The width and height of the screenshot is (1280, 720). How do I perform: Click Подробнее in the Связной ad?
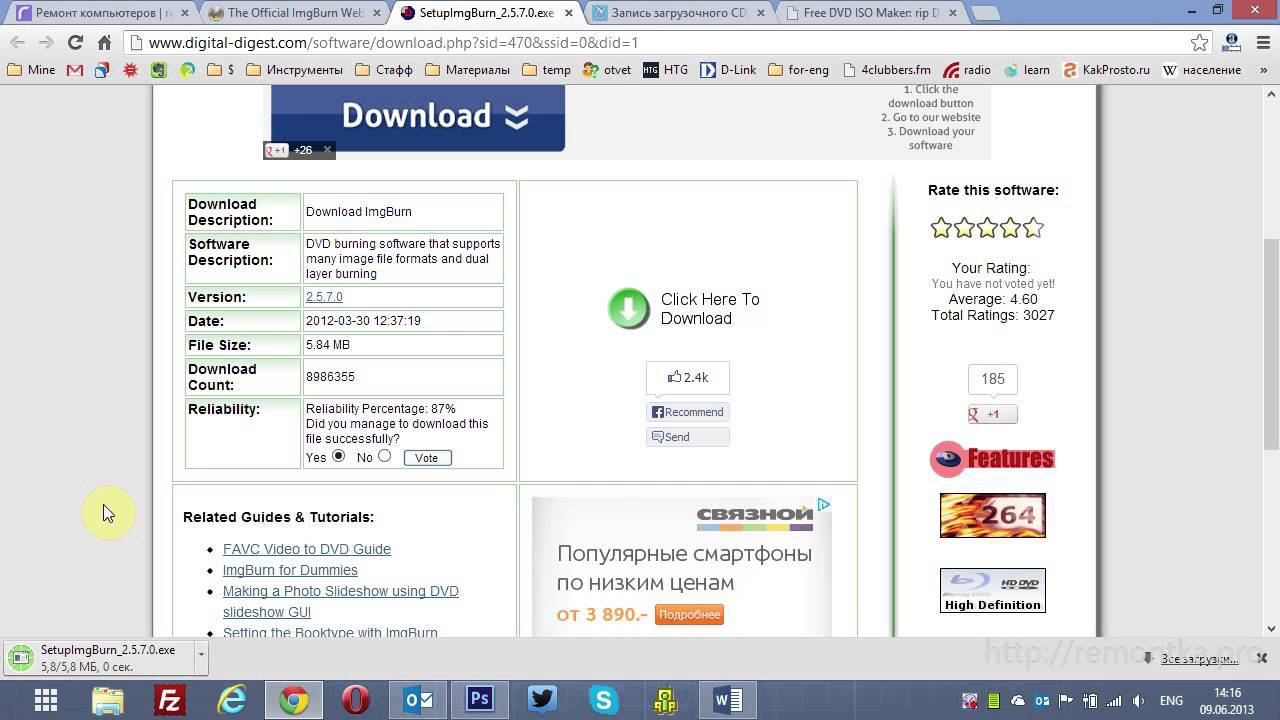(x=689, y=614)
